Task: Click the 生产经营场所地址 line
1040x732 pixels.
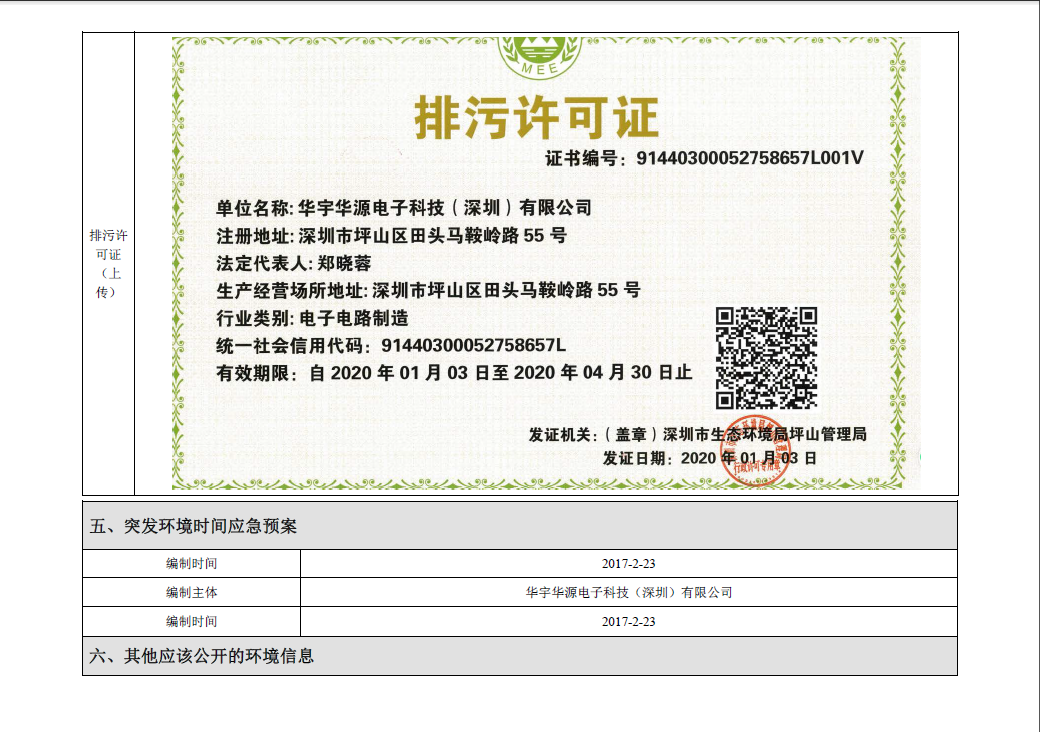Action: [x=428, y=290]
